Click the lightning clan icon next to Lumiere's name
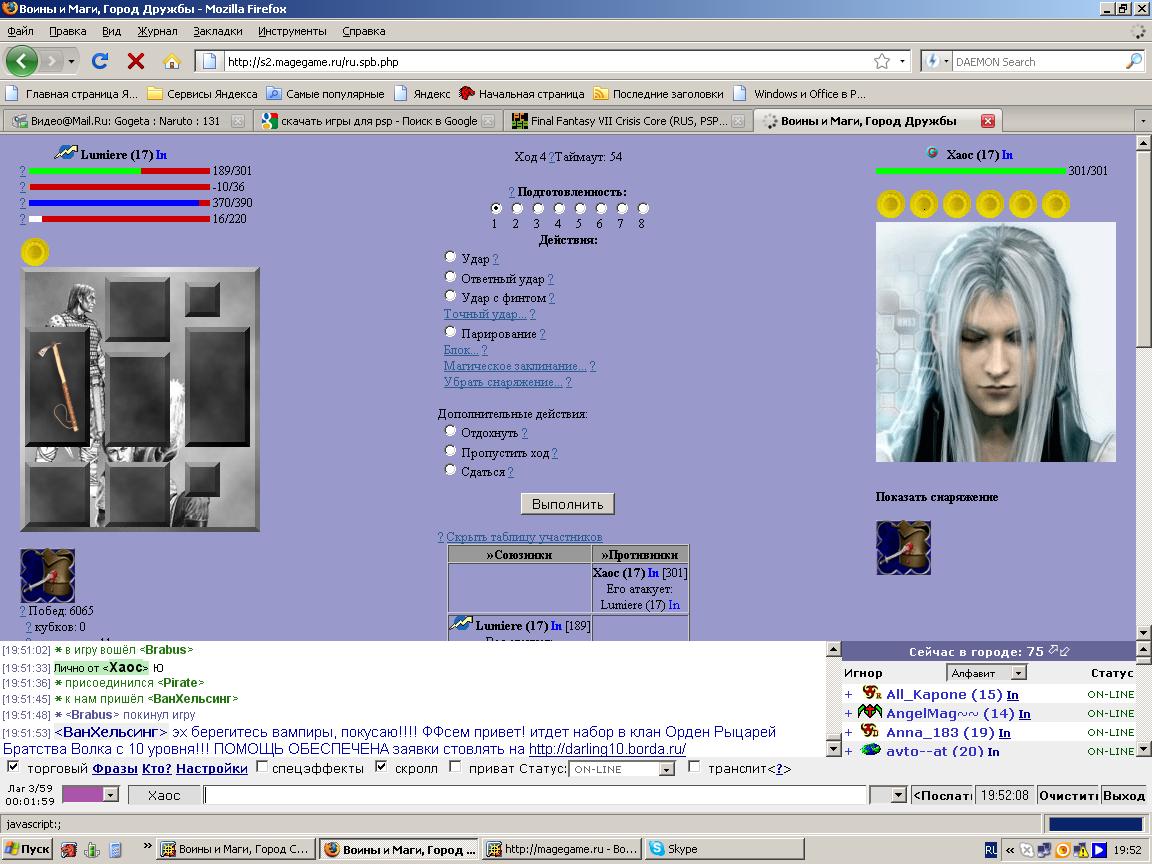Viewport: 1152px width, 864px height. point(66,153)
